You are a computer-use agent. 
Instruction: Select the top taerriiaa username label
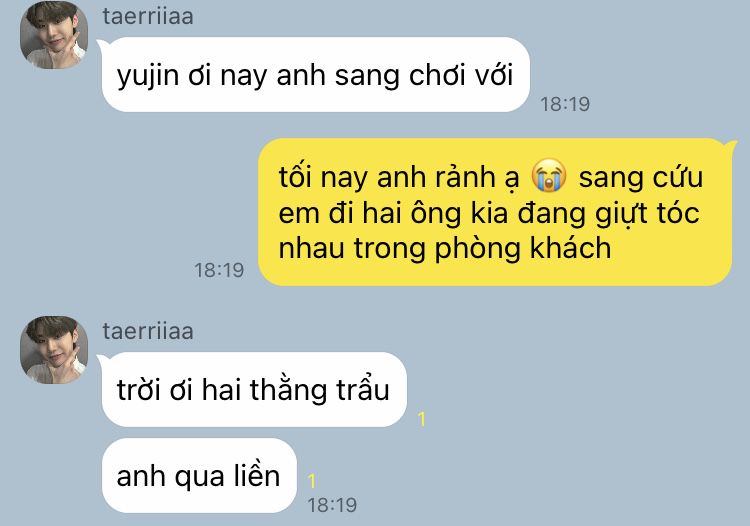(x=148, y=16)
